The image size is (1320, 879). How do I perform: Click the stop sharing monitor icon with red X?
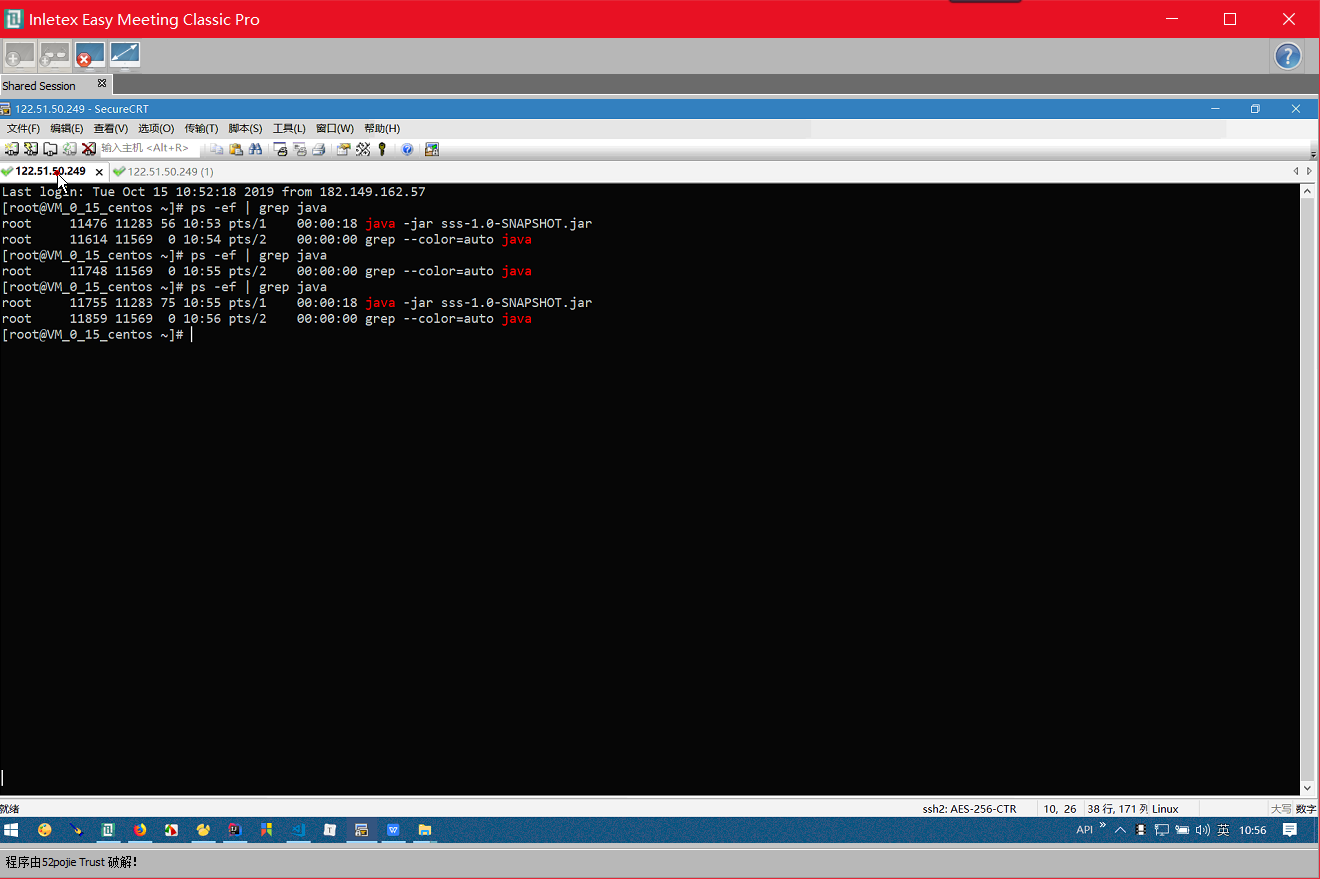(x=90, y=55)
